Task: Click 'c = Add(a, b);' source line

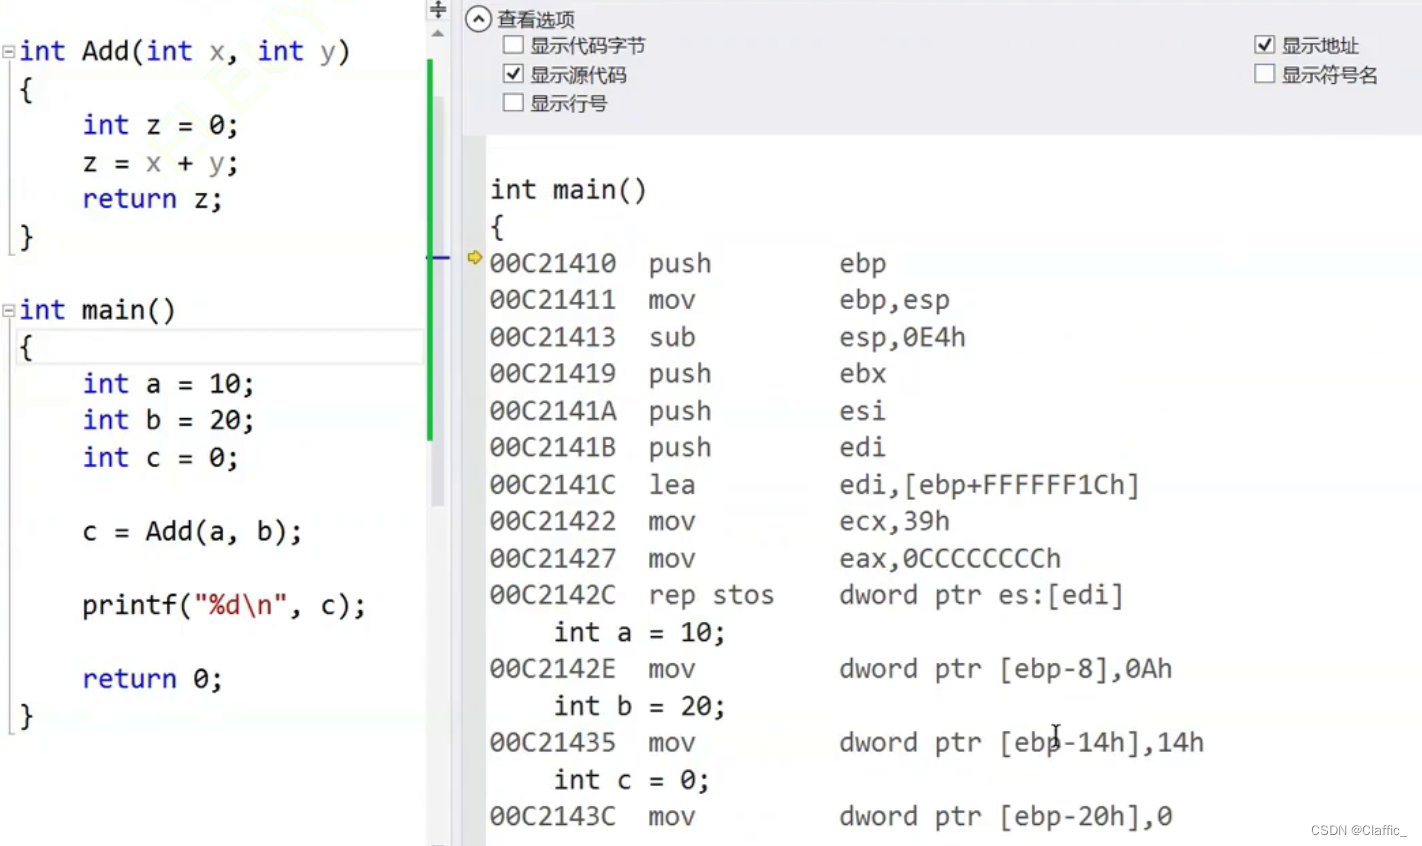Action: (192, 532)
